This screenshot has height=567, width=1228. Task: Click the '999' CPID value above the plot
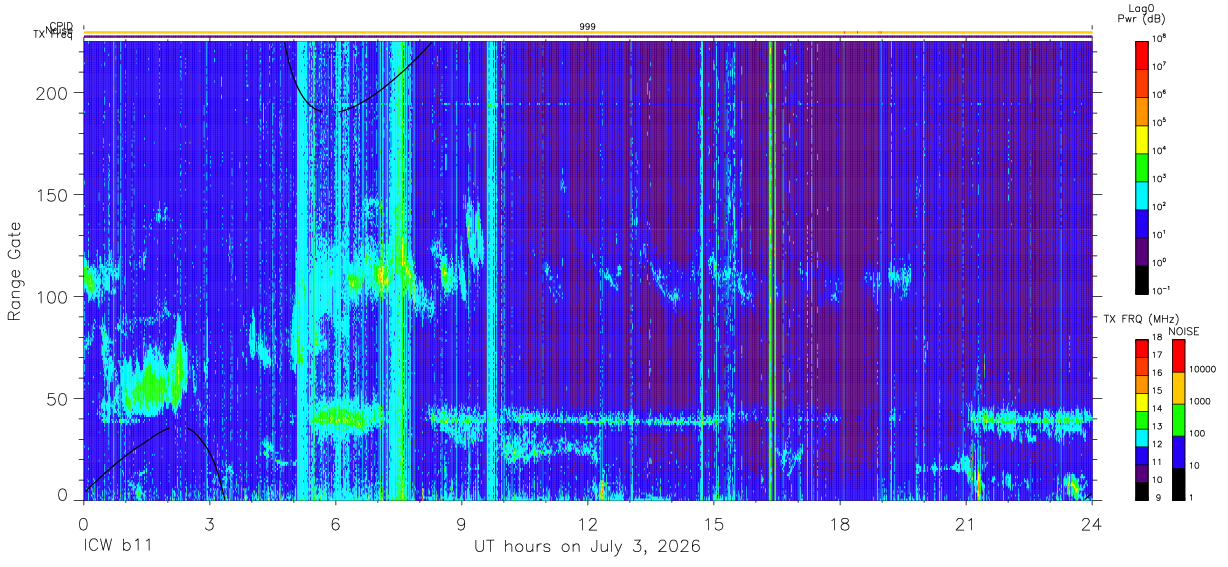coord(587,26)
